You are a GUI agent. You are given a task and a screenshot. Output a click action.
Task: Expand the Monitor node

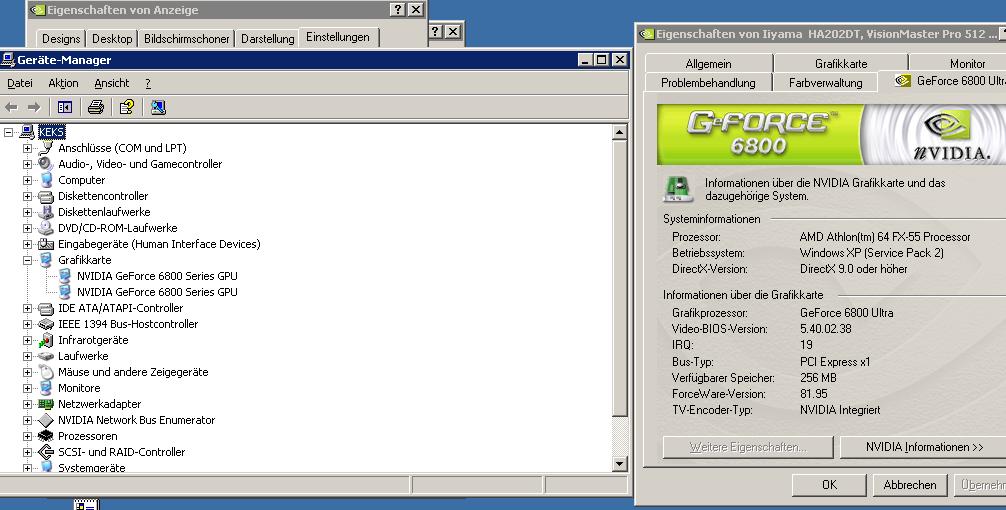[27, 388]
